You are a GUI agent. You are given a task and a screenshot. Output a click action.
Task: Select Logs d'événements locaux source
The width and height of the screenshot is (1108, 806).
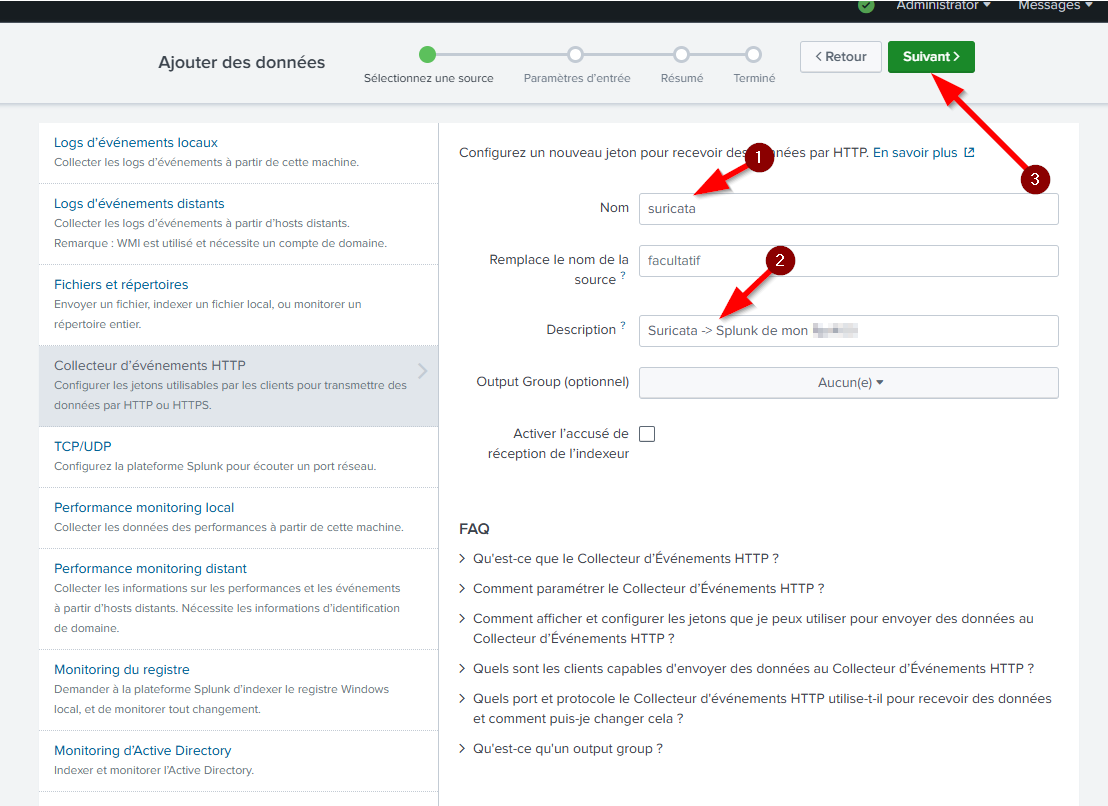(136, 143)
